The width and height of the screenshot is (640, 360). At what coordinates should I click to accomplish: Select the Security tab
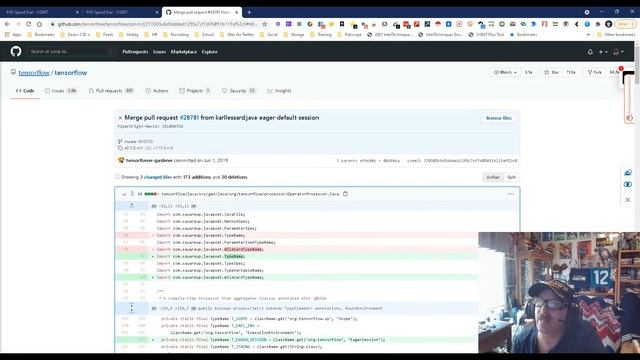point(239,91)
